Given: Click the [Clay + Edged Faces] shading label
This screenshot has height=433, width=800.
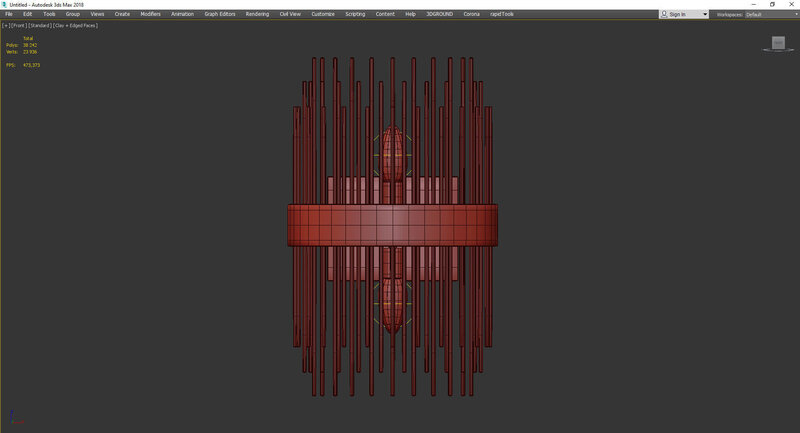Looking at the screenshot, I should tap(75, 25).
